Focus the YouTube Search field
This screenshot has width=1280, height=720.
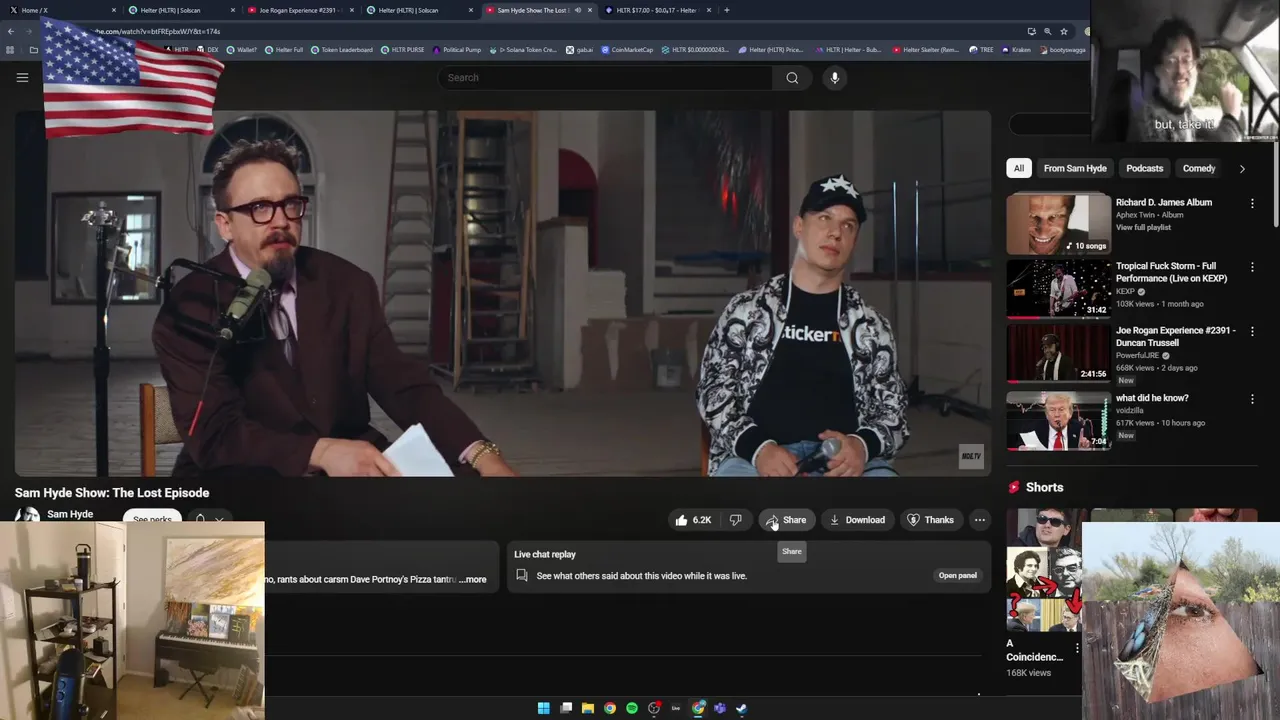coord(605,78)
